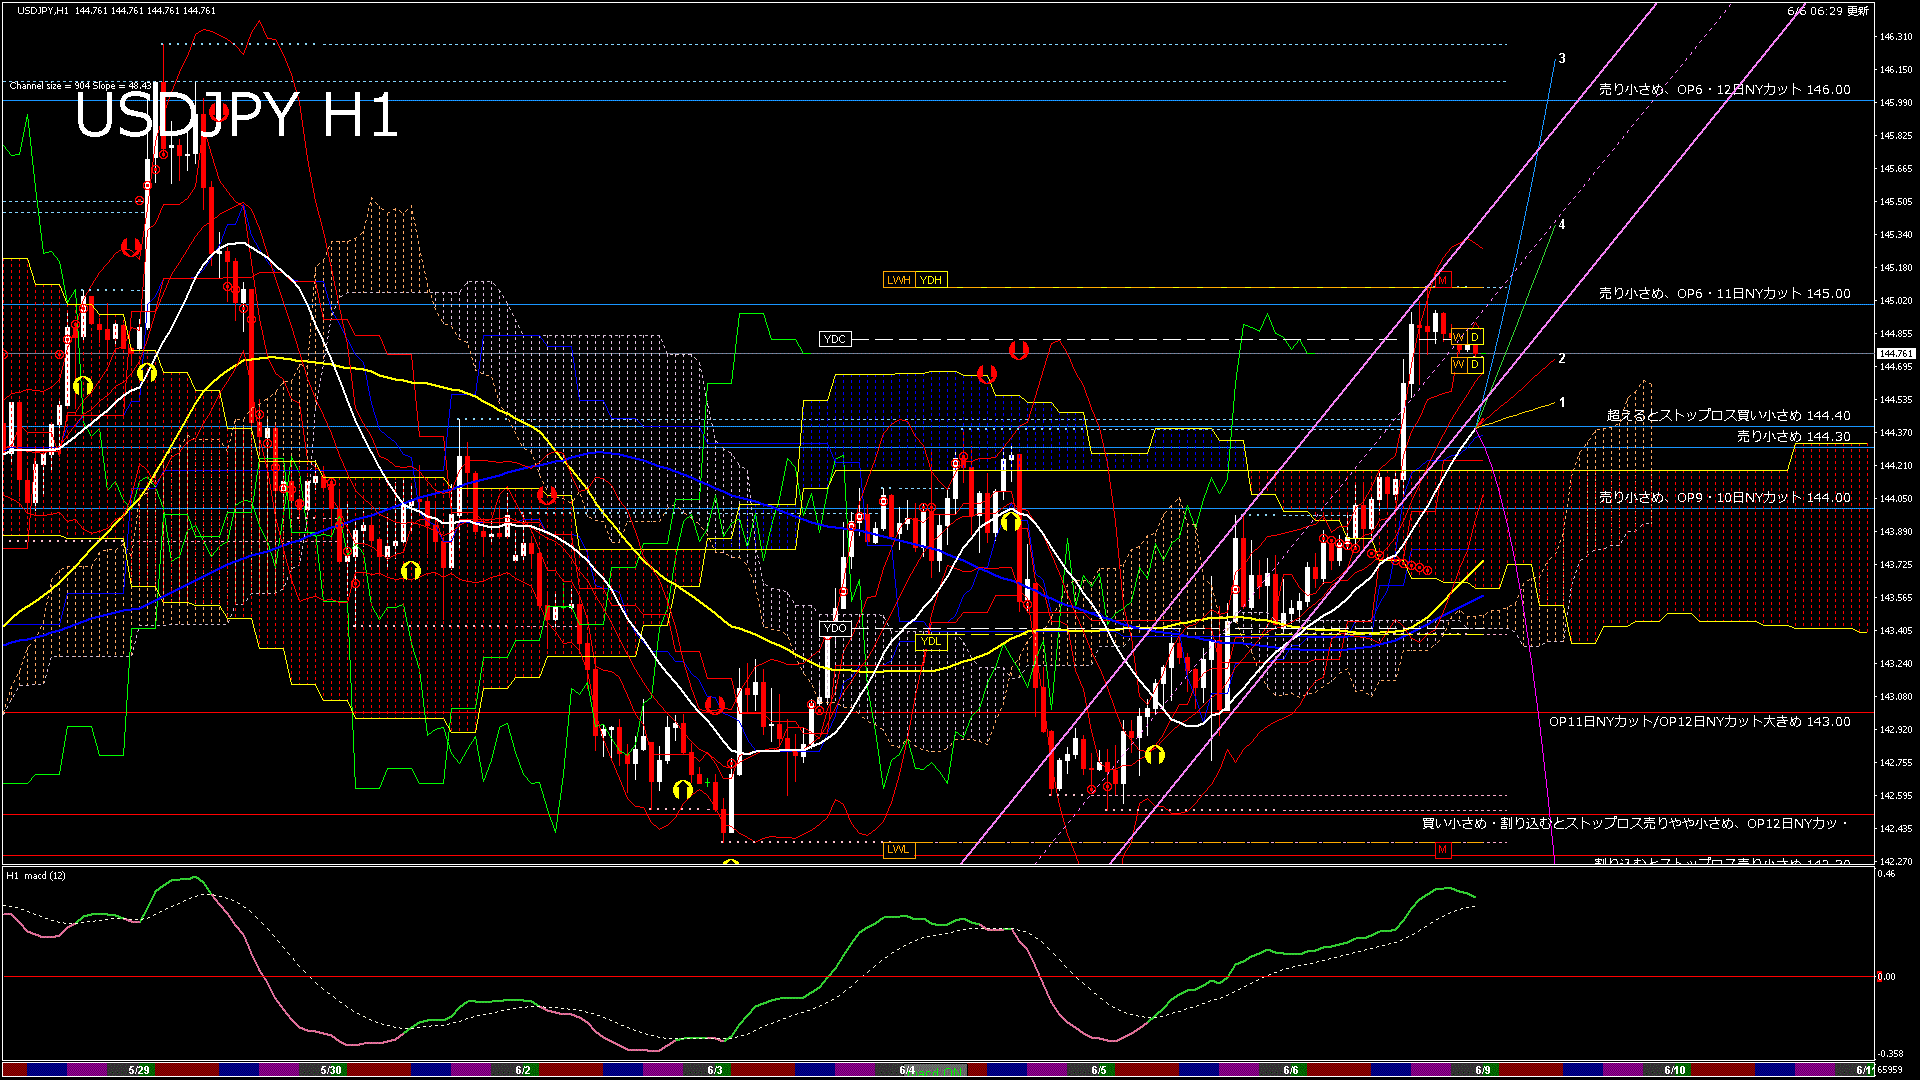The image size is (1920, 1080).
Task: Click the YDO price level label
Action: 834,628
